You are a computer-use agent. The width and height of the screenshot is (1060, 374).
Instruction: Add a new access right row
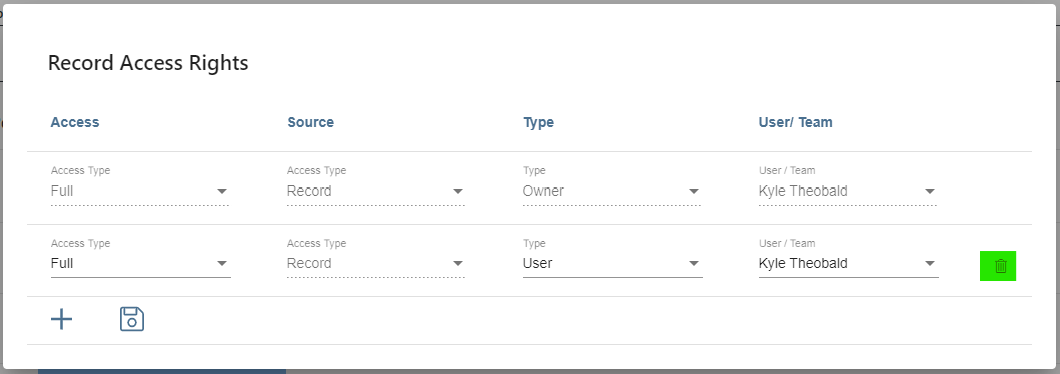[62, 319]
